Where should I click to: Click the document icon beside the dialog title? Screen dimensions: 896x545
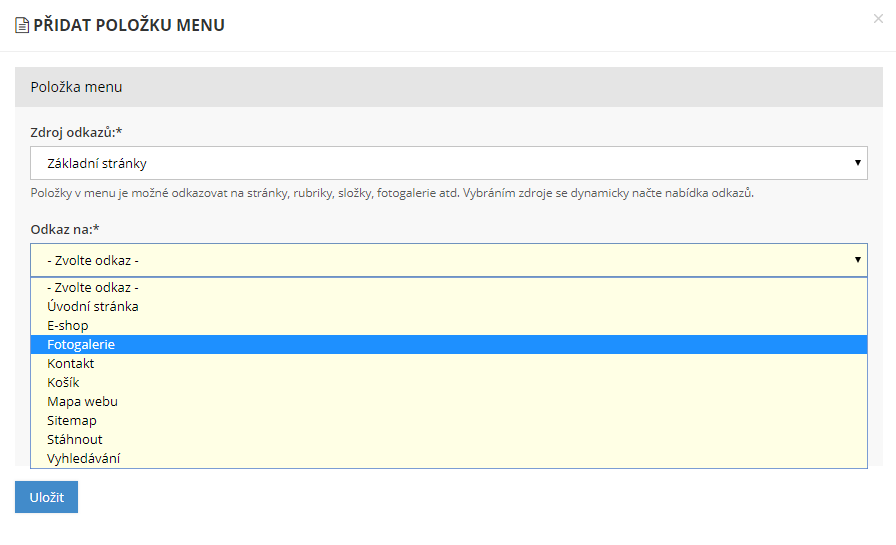pyautogui.click(x=22, y=26)
